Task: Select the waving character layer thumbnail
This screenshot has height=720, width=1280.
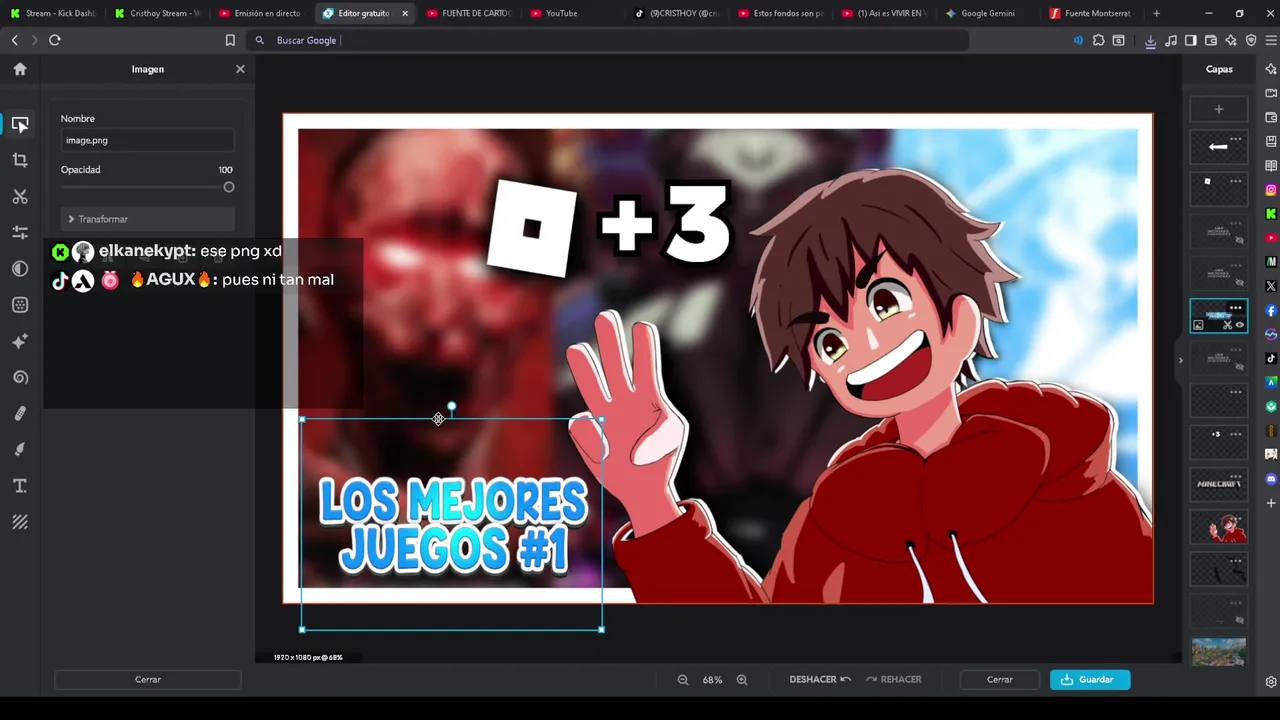Action: pyautogui.click(x=1217, y=527)
